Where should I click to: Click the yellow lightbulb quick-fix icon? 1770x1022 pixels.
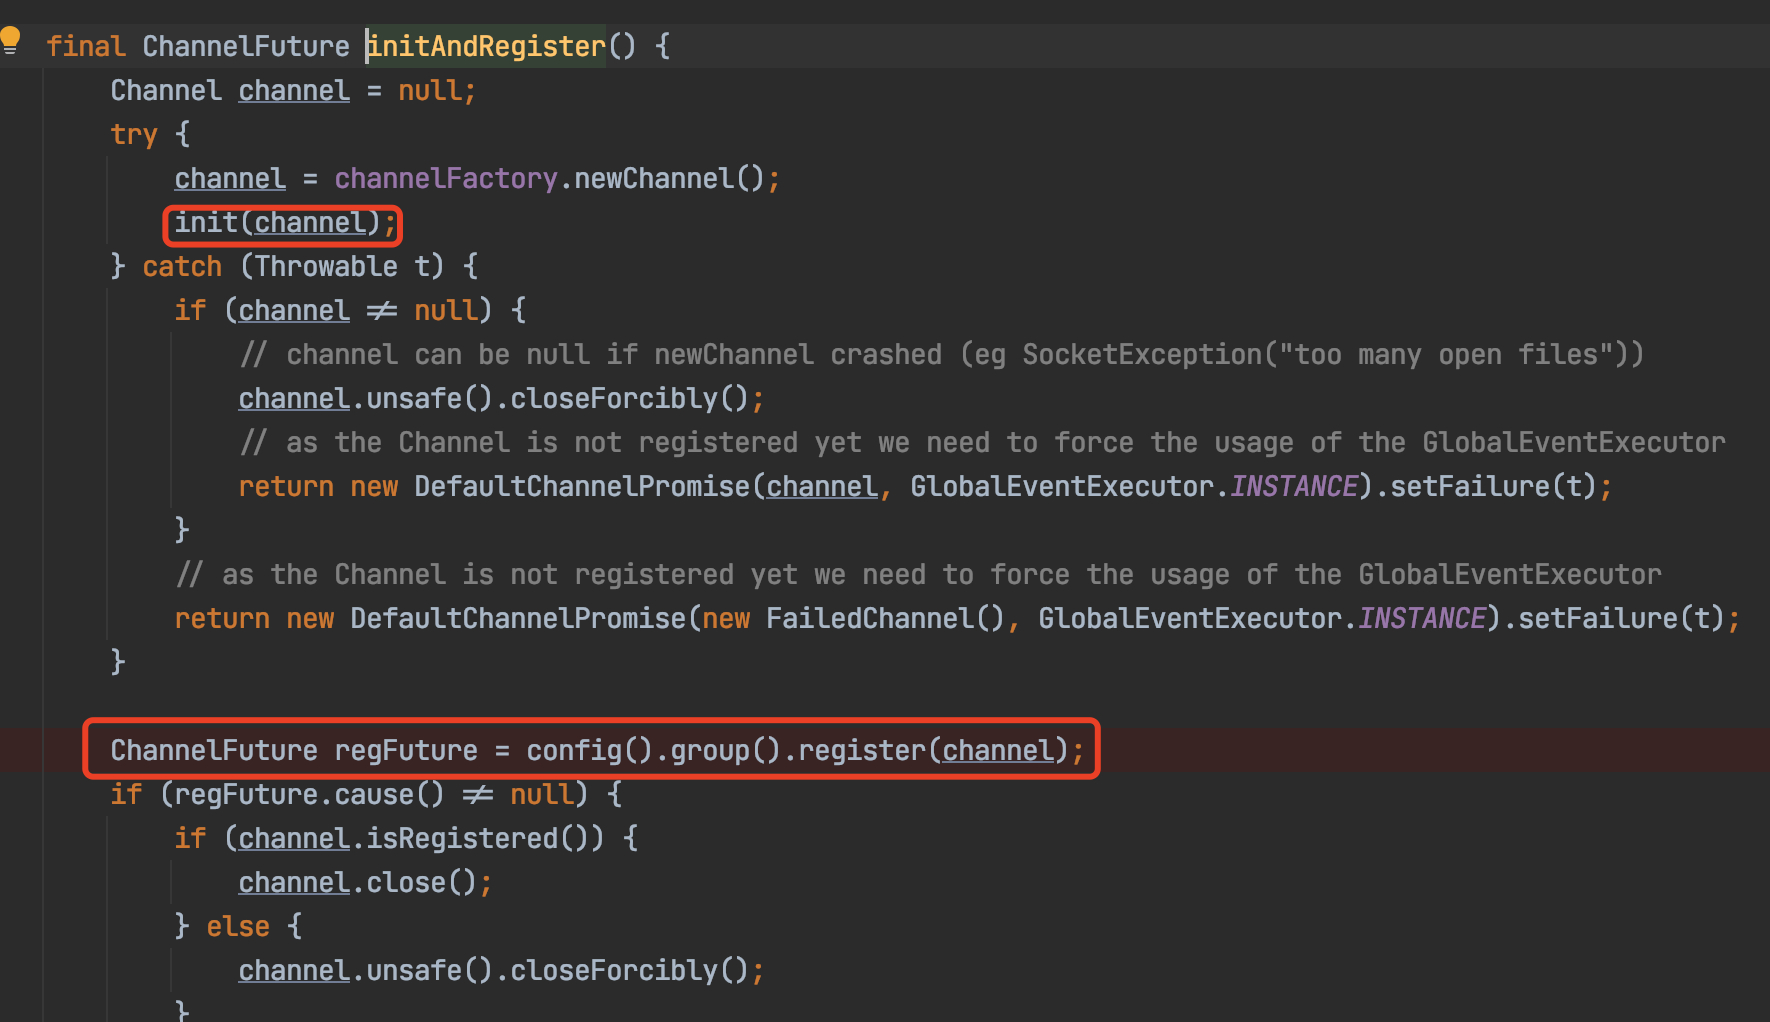tap(10, 41)
